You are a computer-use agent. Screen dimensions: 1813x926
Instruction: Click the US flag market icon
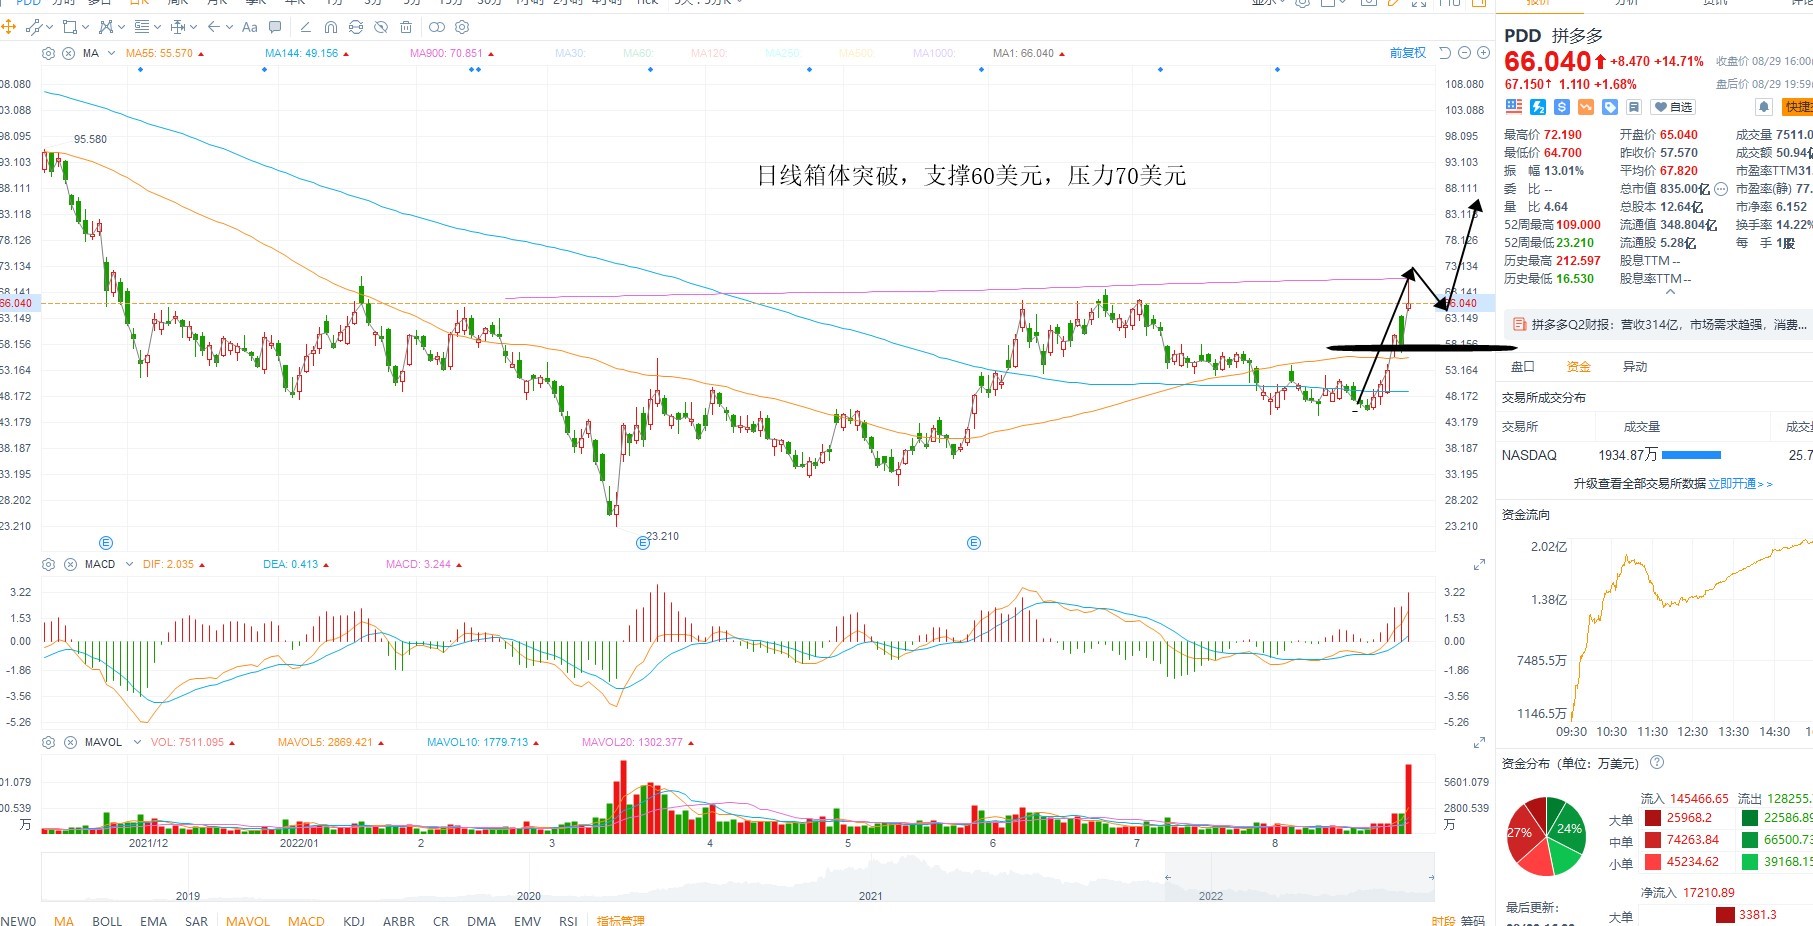click(x=1513, y=107)
